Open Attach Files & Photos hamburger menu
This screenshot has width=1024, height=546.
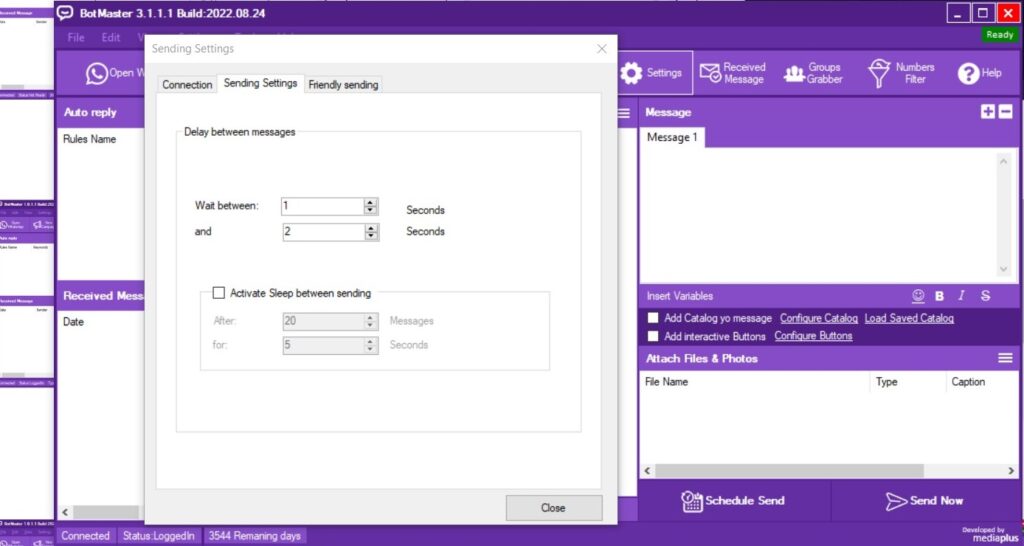(1005, 358)
